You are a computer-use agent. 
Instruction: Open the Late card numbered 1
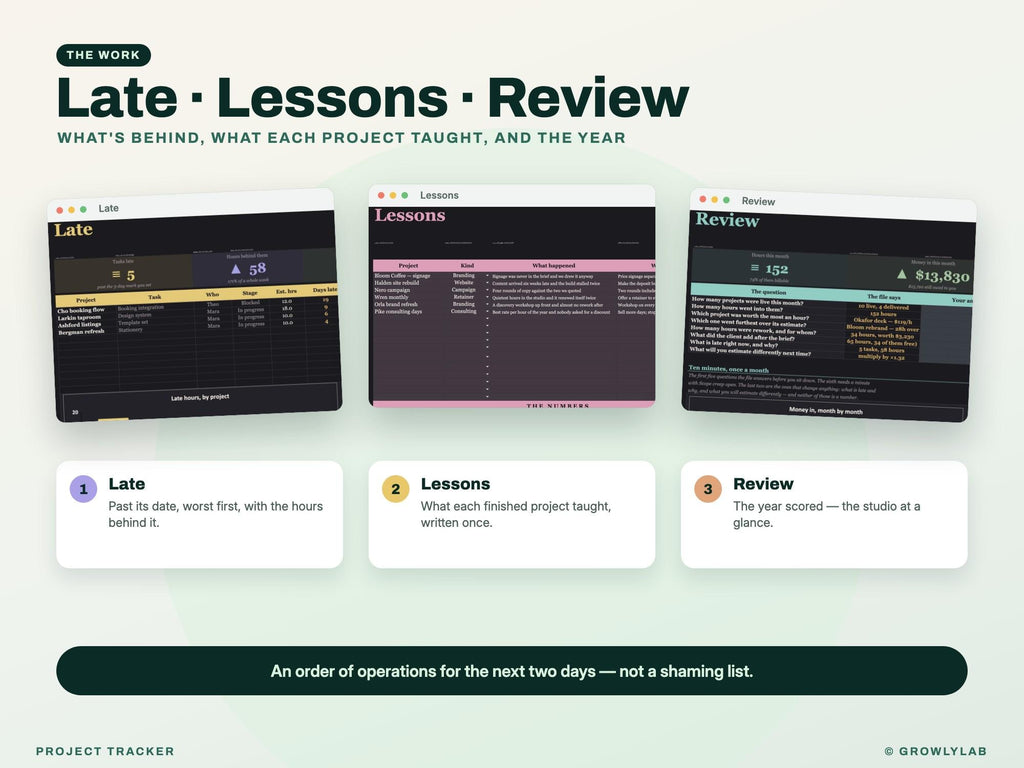[x=200, y=515]
